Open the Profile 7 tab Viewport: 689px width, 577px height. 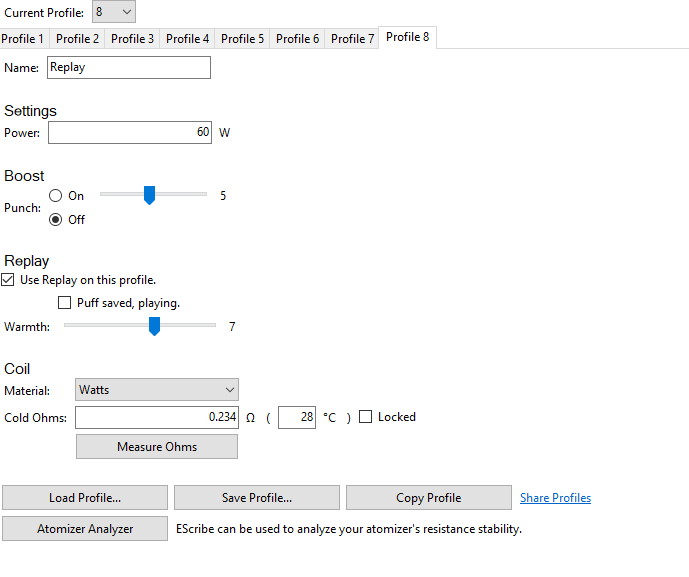(352, 39)
